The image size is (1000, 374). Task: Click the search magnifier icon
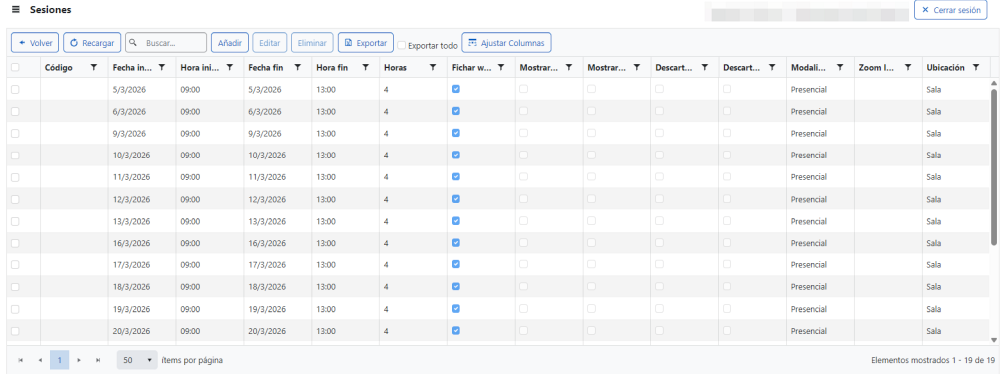[x=133, y=43]
